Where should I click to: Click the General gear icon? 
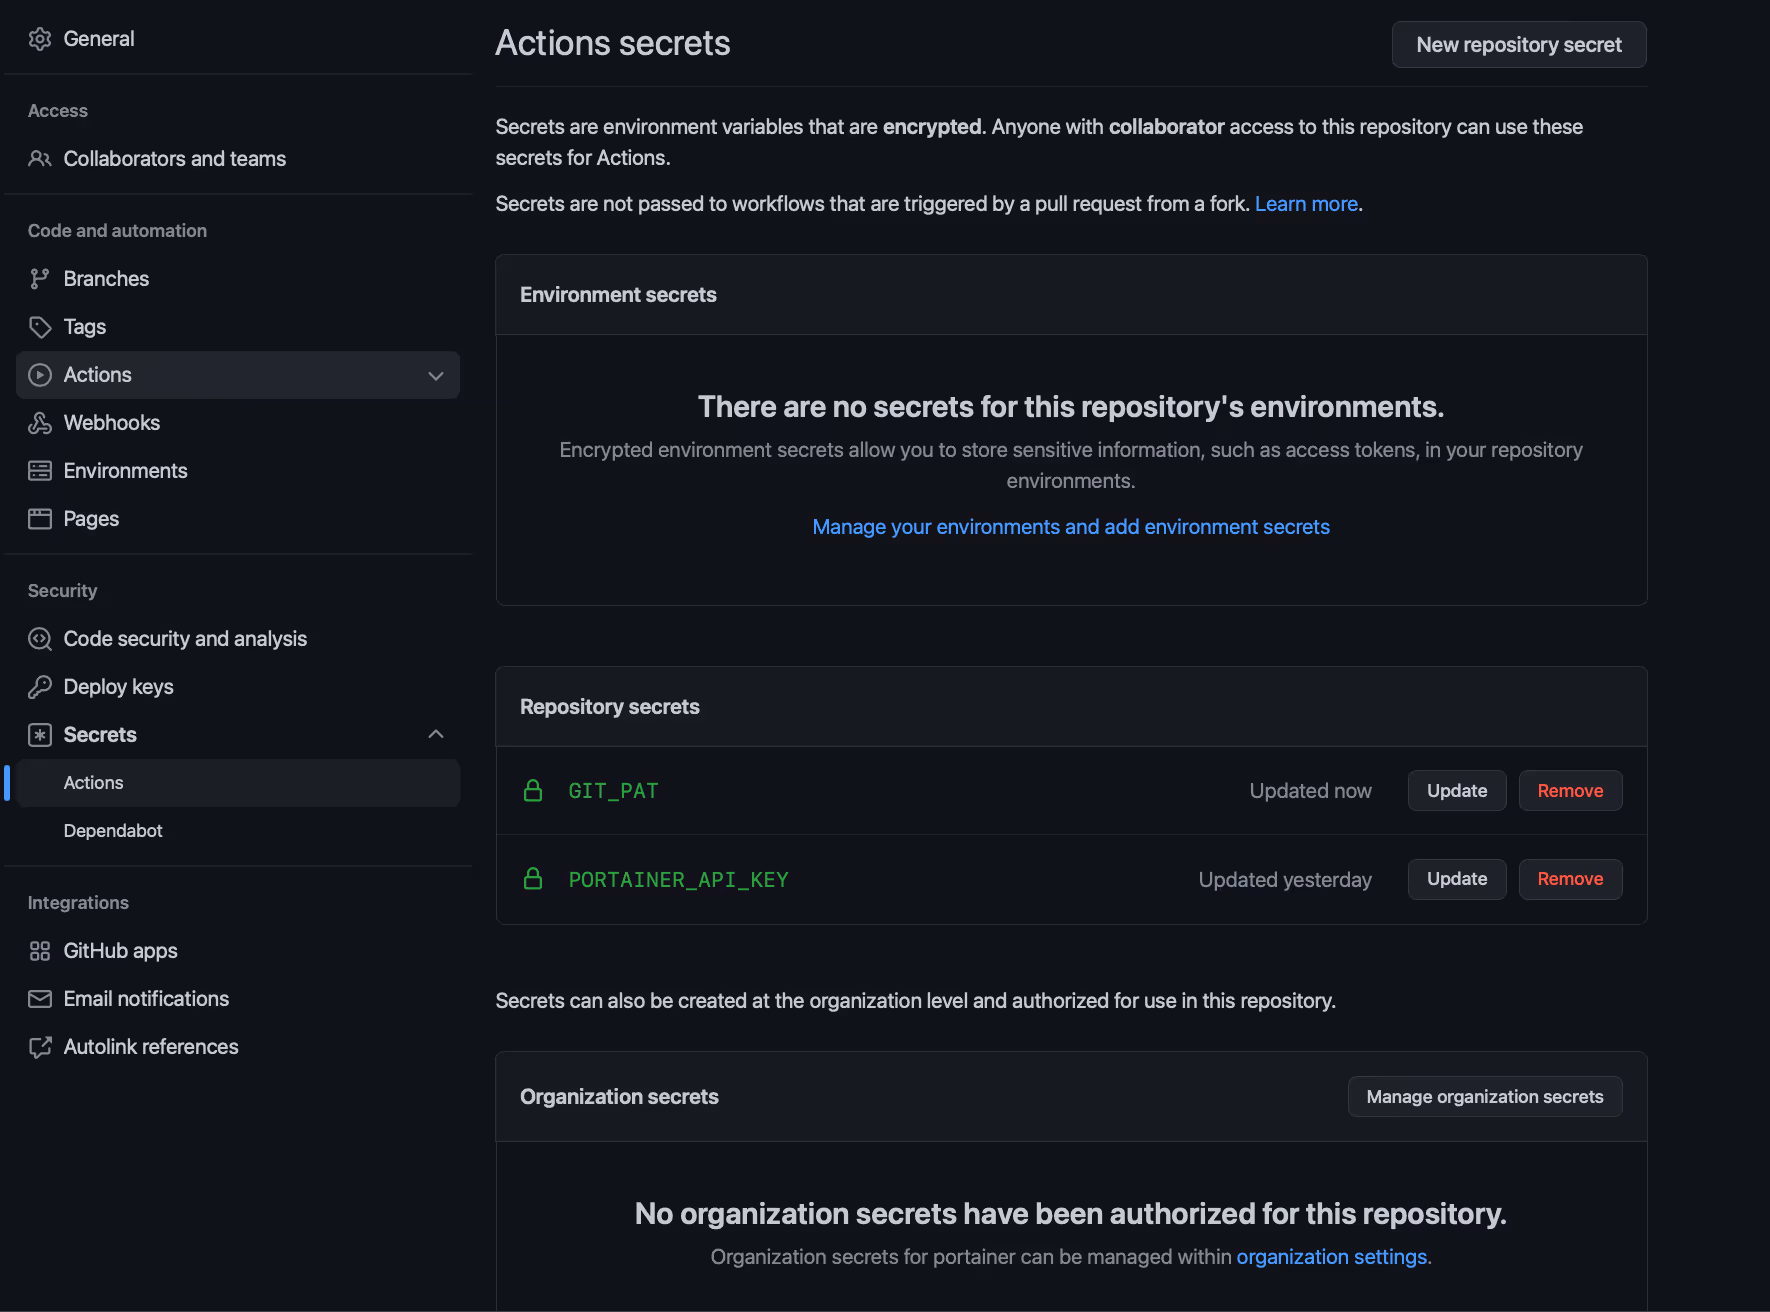coord(40,39)
